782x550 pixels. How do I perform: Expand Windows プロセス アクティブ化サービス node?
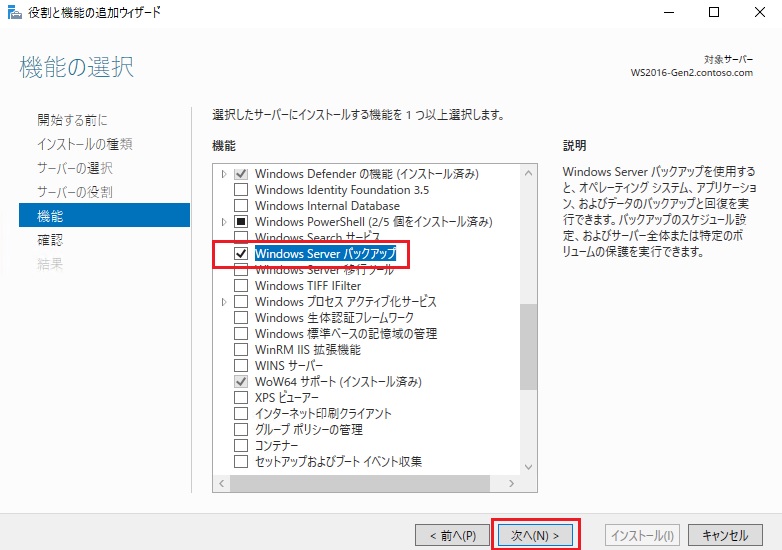224,302
